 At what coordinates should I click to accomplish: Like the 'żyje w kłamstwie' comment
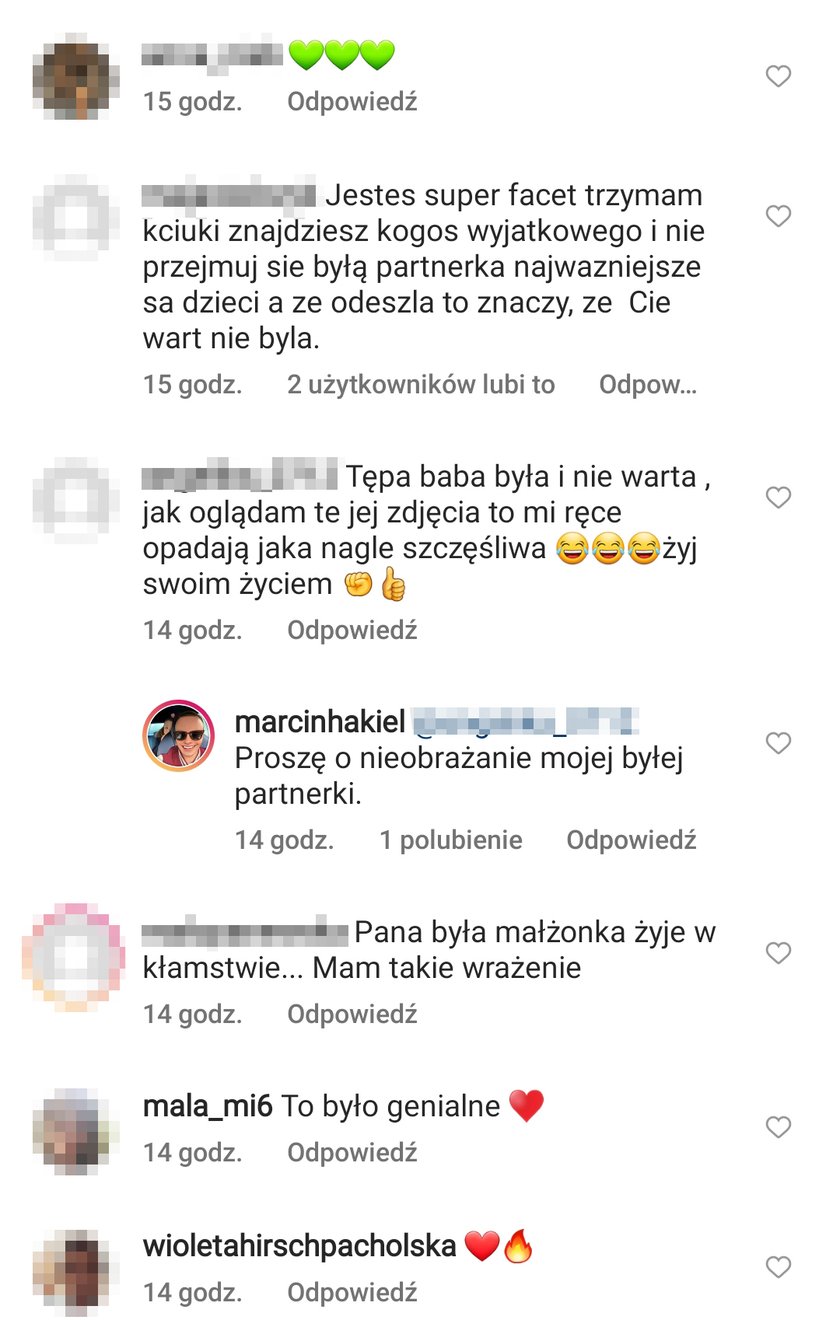coord(778,953)
